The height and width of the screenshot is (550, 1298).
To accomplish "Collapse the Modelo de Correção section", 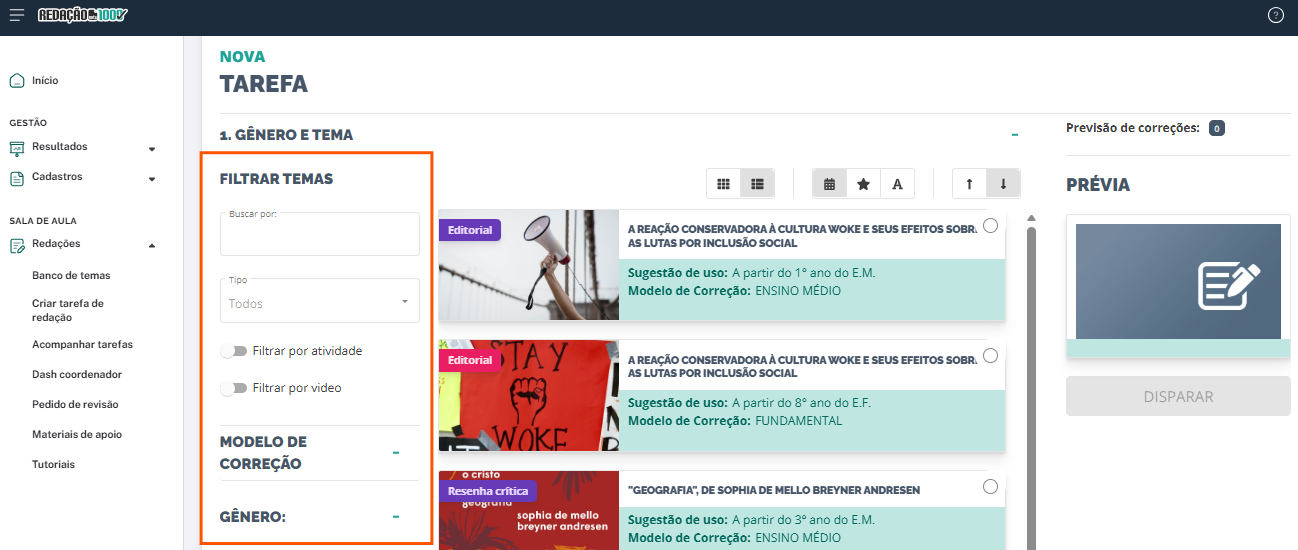I will 396,453.
